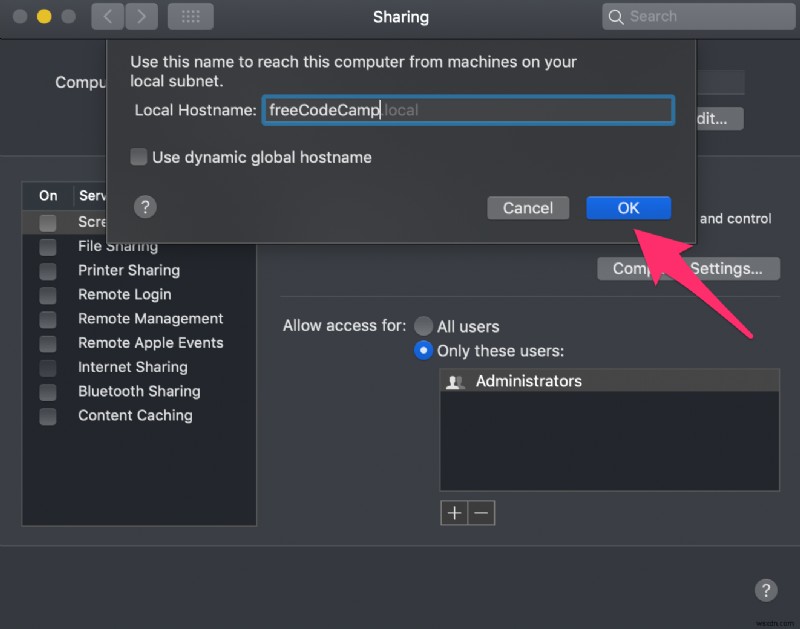
Task: Click the search magnifier icon
Action: [x=616, y=16]
